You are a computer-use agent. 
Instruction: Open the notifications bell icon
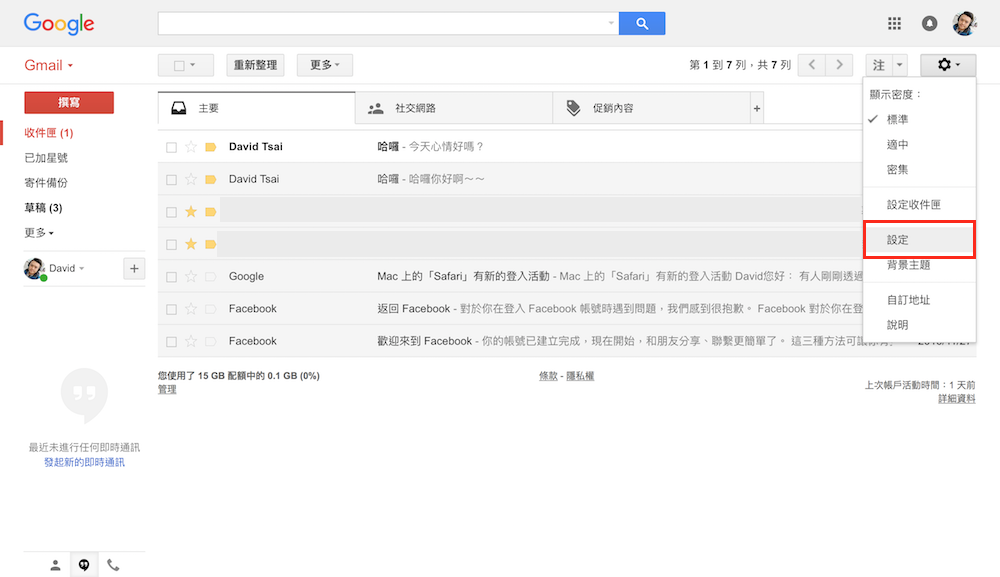click(929, 23)
